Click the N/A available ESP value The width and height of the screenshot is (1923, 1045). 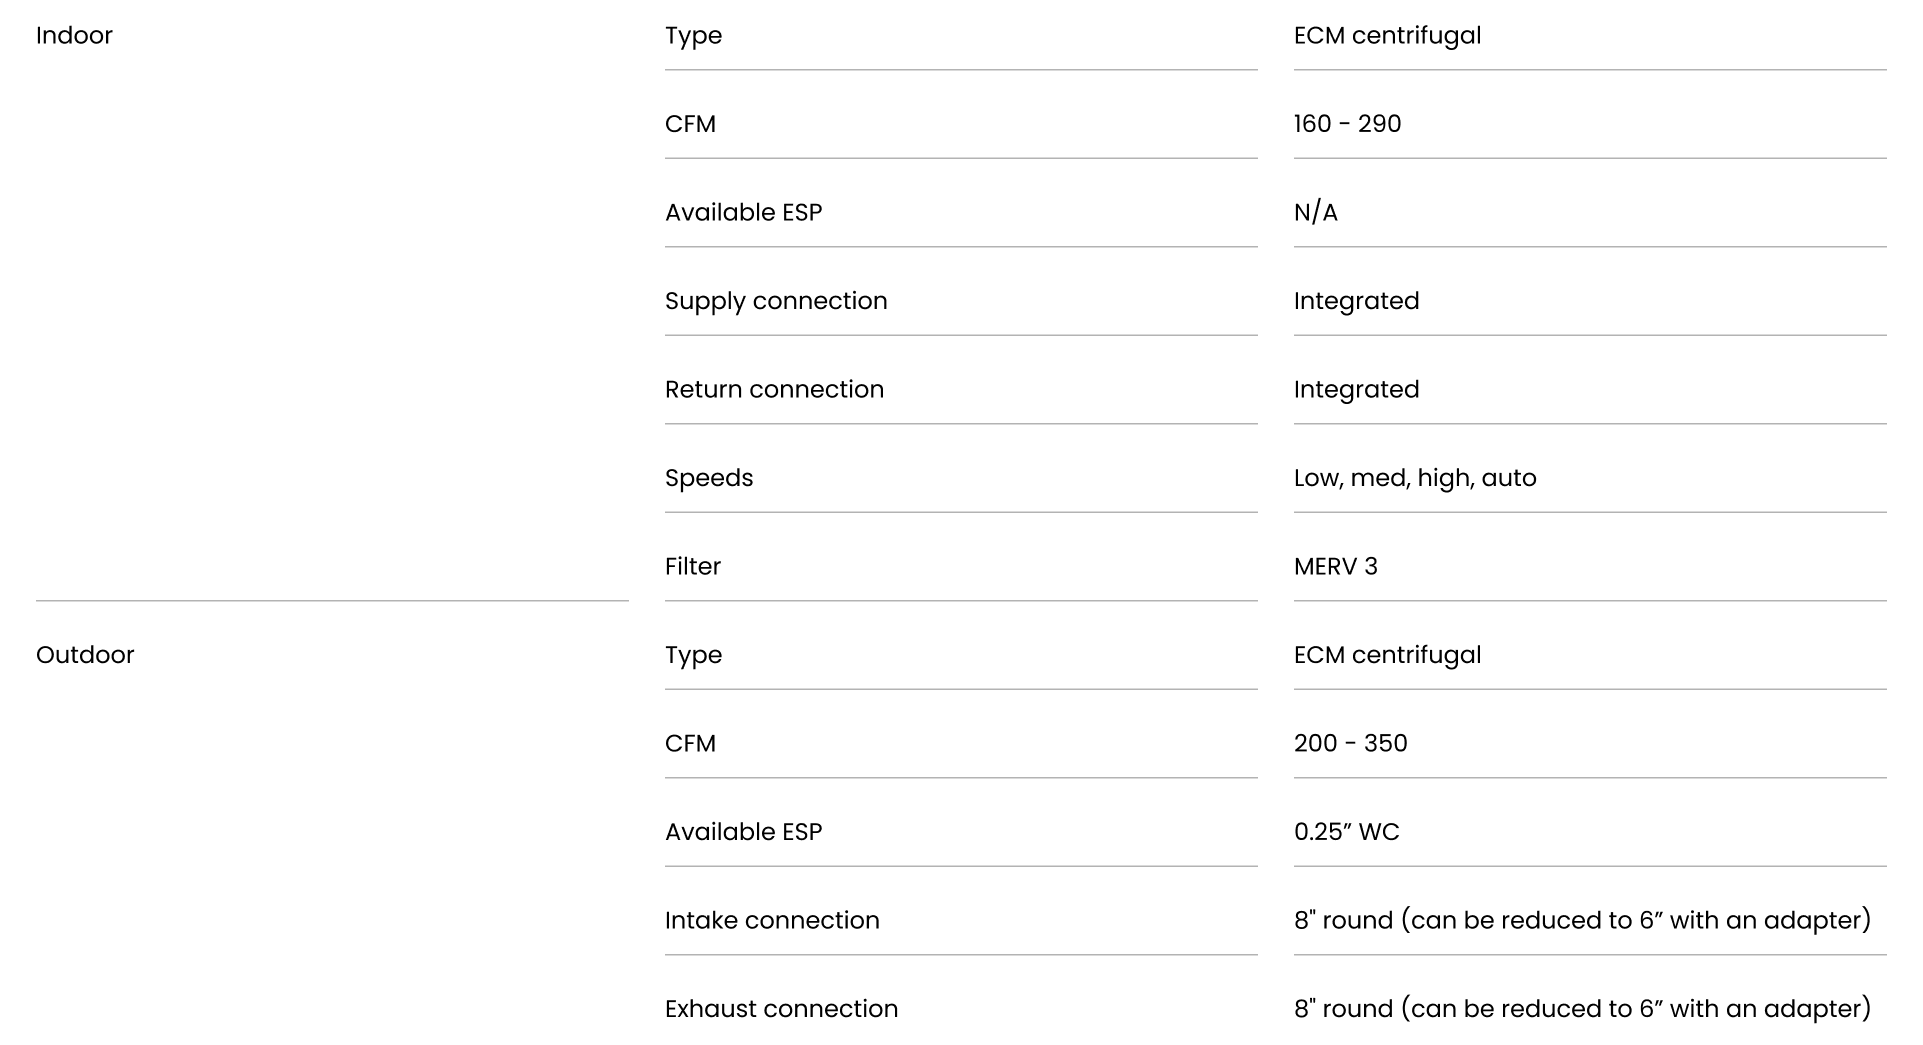[x=1315, y=212]
